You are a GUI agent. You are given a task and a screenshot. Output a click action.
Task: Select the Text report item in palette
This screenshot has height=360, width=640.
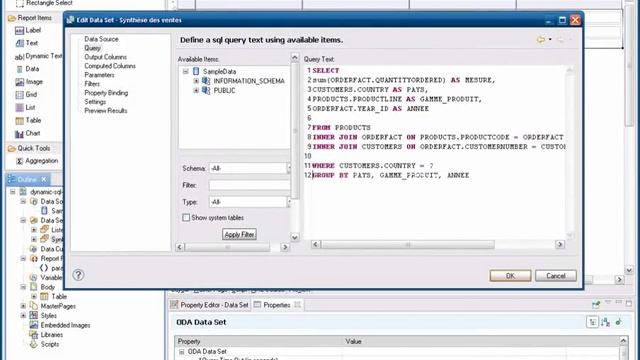[x=27, y=43]
